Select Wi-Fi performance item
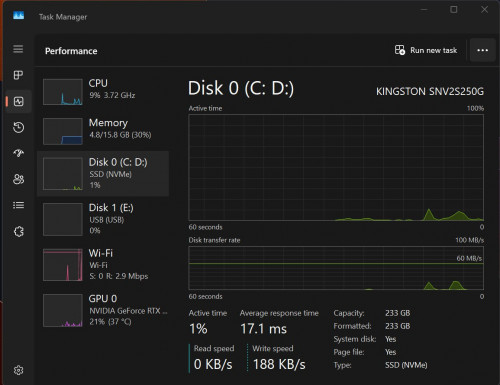This screenshot has width=500, height=385. tap(103, 264)
